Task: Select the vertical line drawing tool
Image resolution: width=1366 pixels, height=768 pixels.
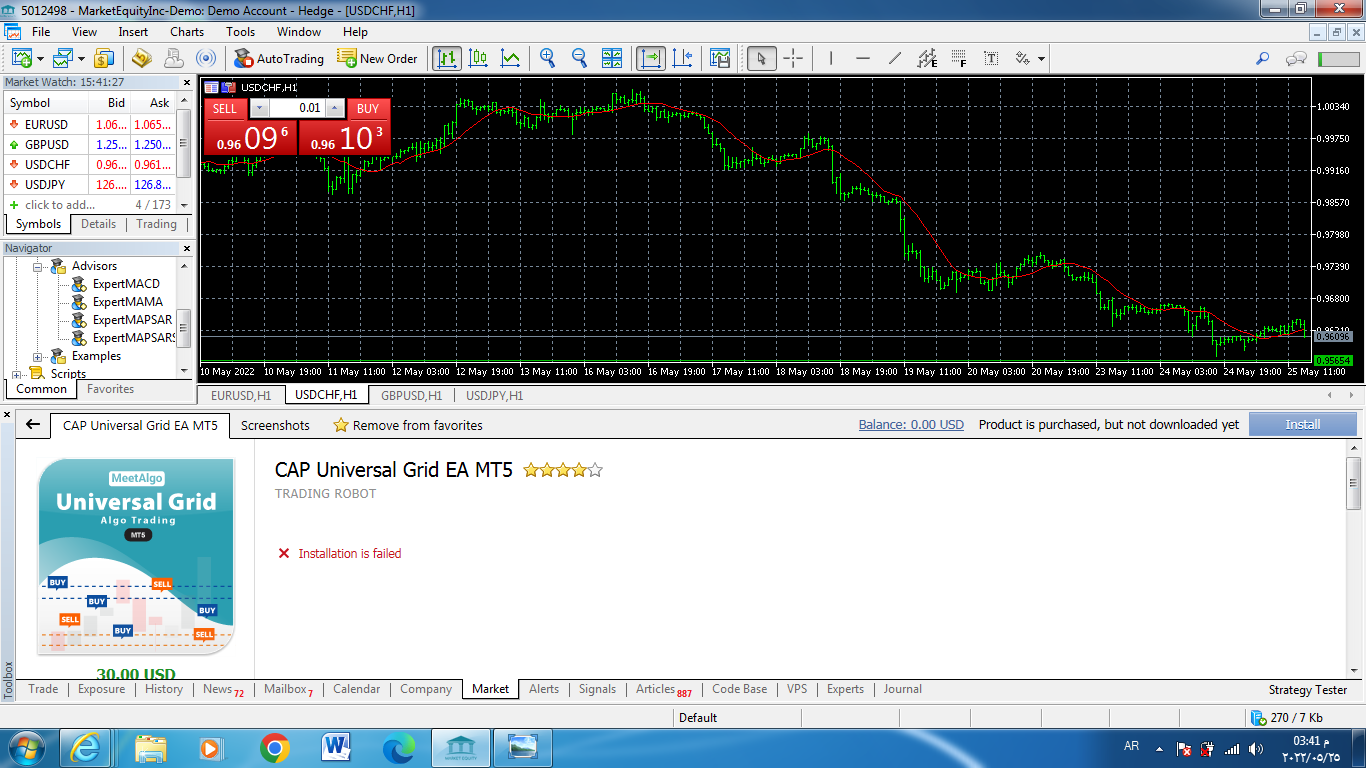Action: (x=831, y=58)
